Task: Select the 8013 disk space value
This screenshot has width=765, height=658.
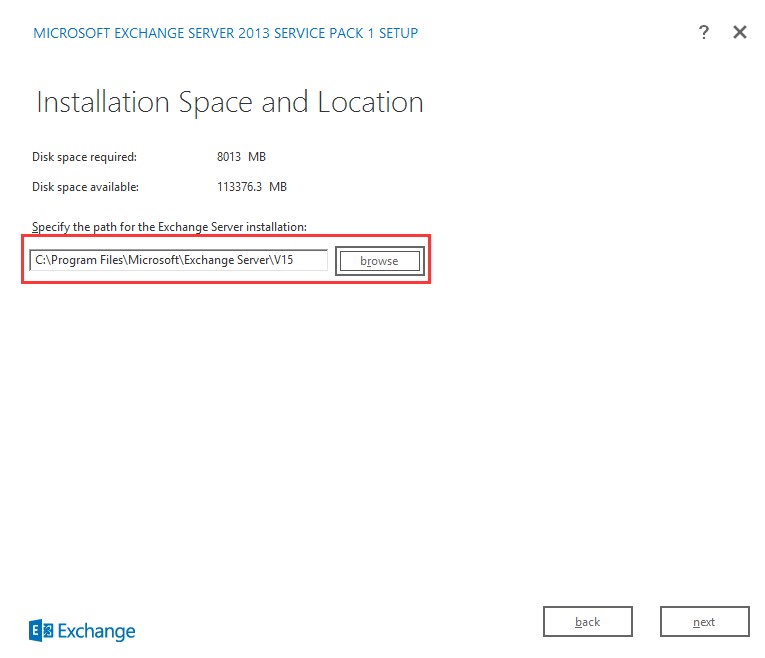Action: (228, 157)
